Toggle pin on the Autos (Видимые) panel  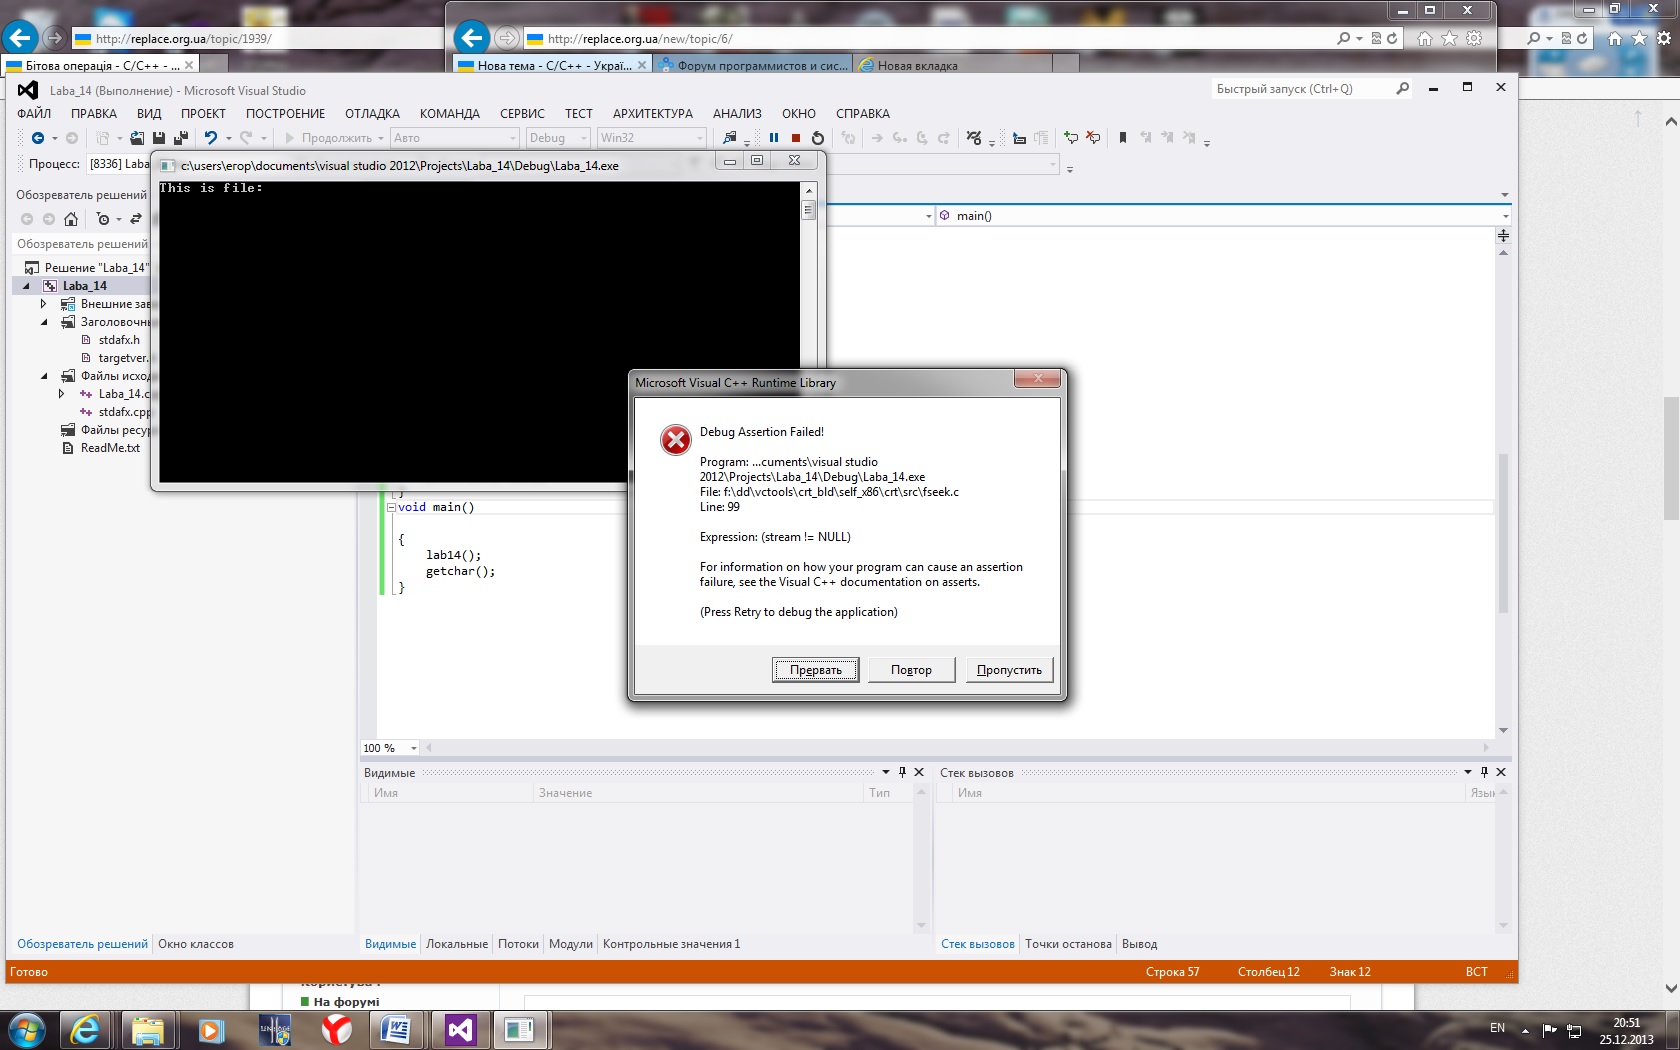tap(902, 772)
